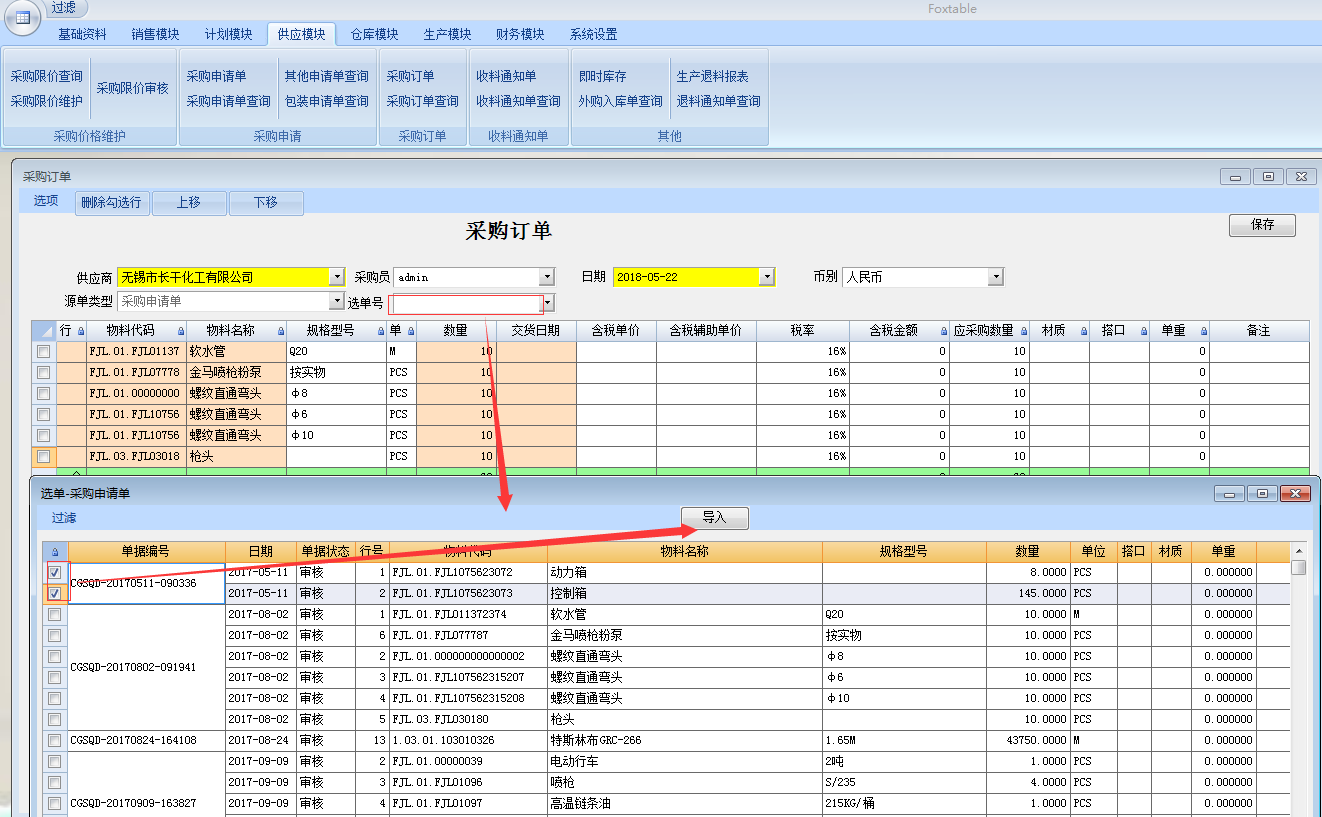
Task: Tick the checkbox for 软水管 order row
Action: [43, 352]
